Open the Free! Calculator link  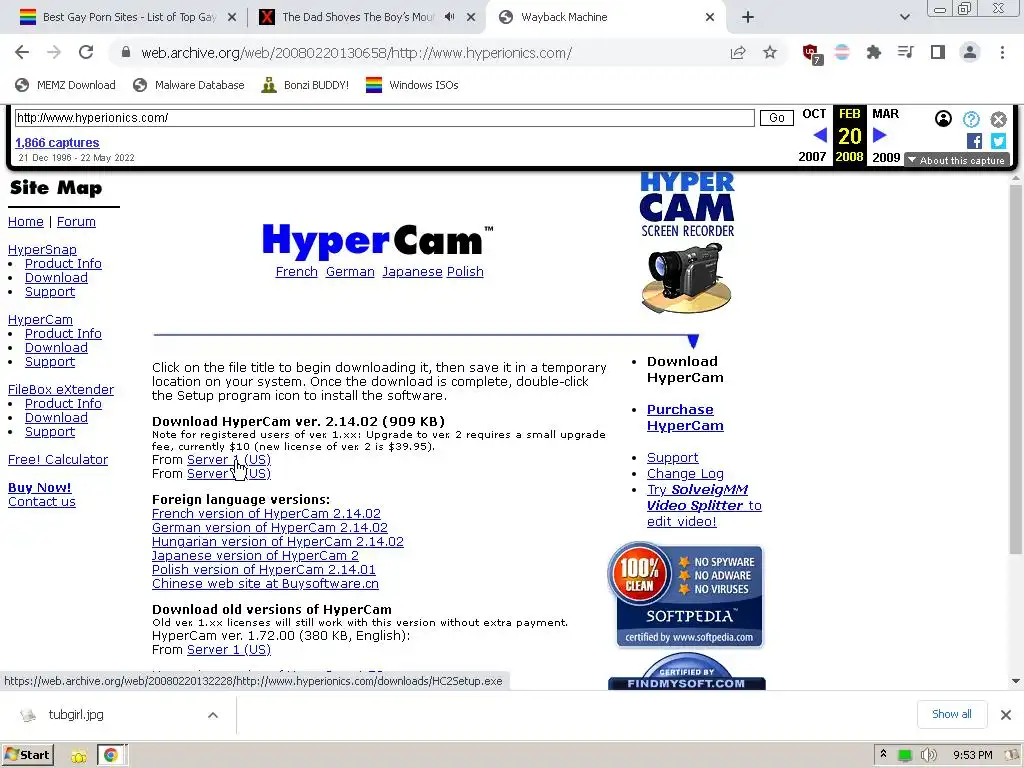pyautogui.click(x=57, y=459)
